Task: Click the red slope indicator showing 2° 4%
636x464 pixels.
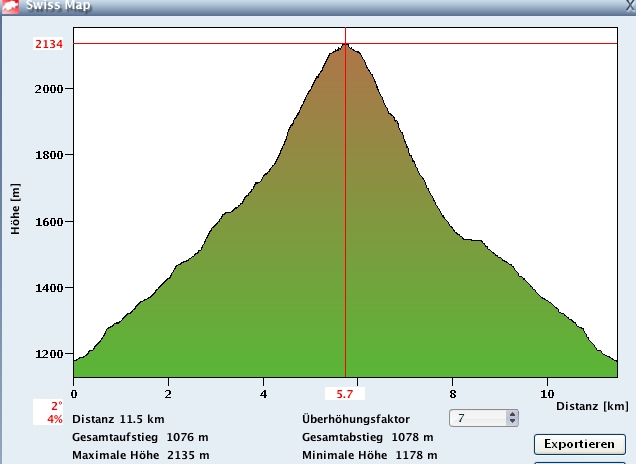Action: coord(56,412)
